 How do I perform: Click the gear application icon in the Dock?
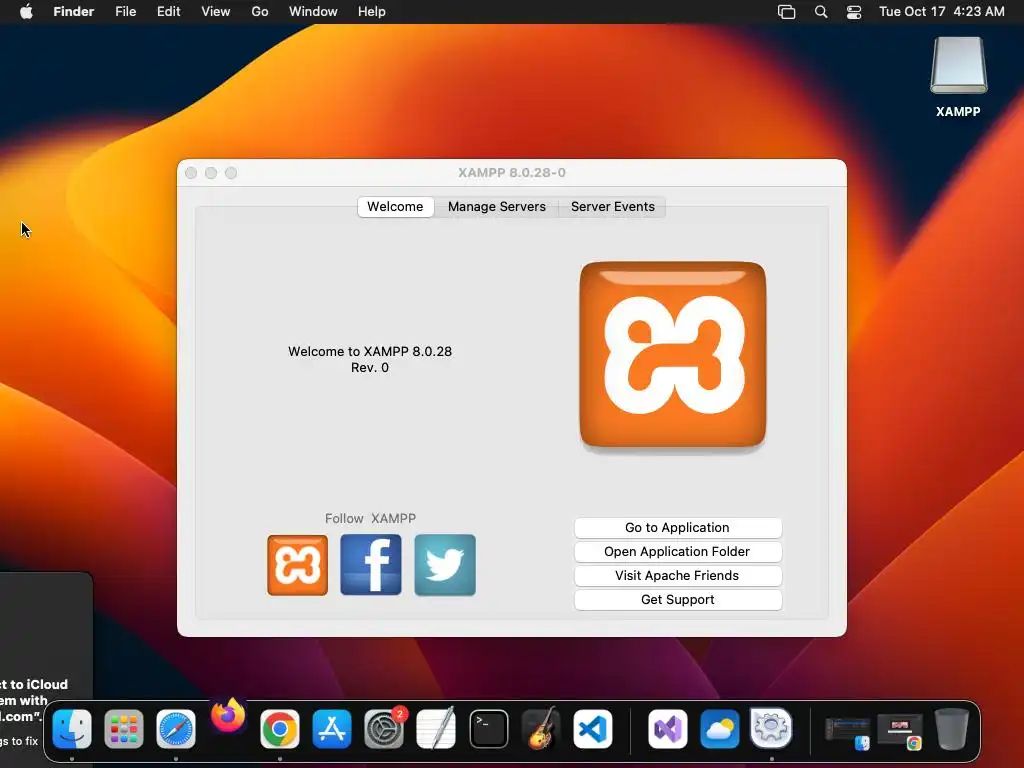tap(771, 728)
